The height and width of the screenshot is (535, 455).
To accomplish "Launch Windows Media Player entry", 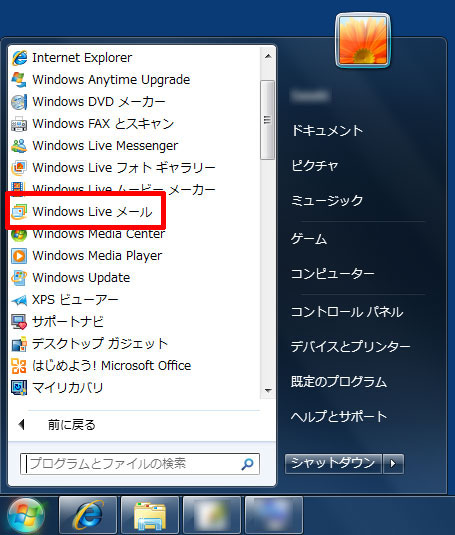I will click(97, 256).
